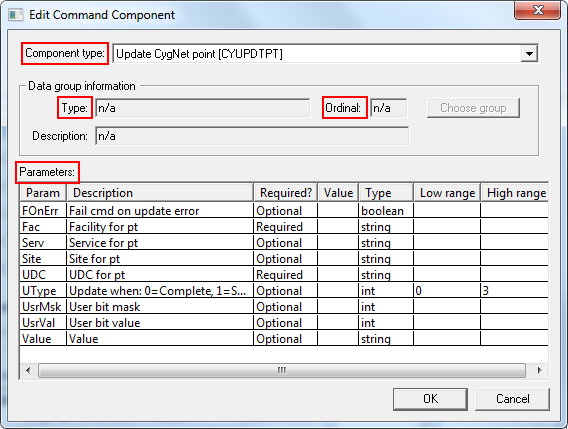568x429 pixels.
Task: Select the Site parameter row
Action: tap(284, 259)
